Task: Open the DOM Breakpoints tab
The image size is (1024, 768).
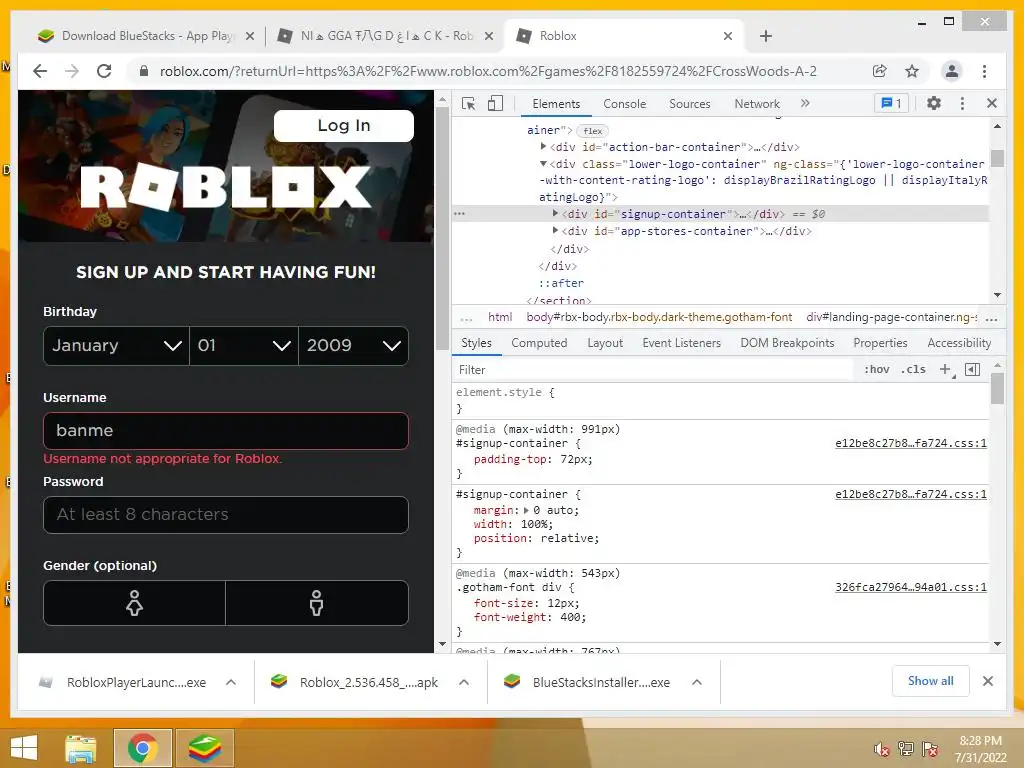Action: coord(787,343)
